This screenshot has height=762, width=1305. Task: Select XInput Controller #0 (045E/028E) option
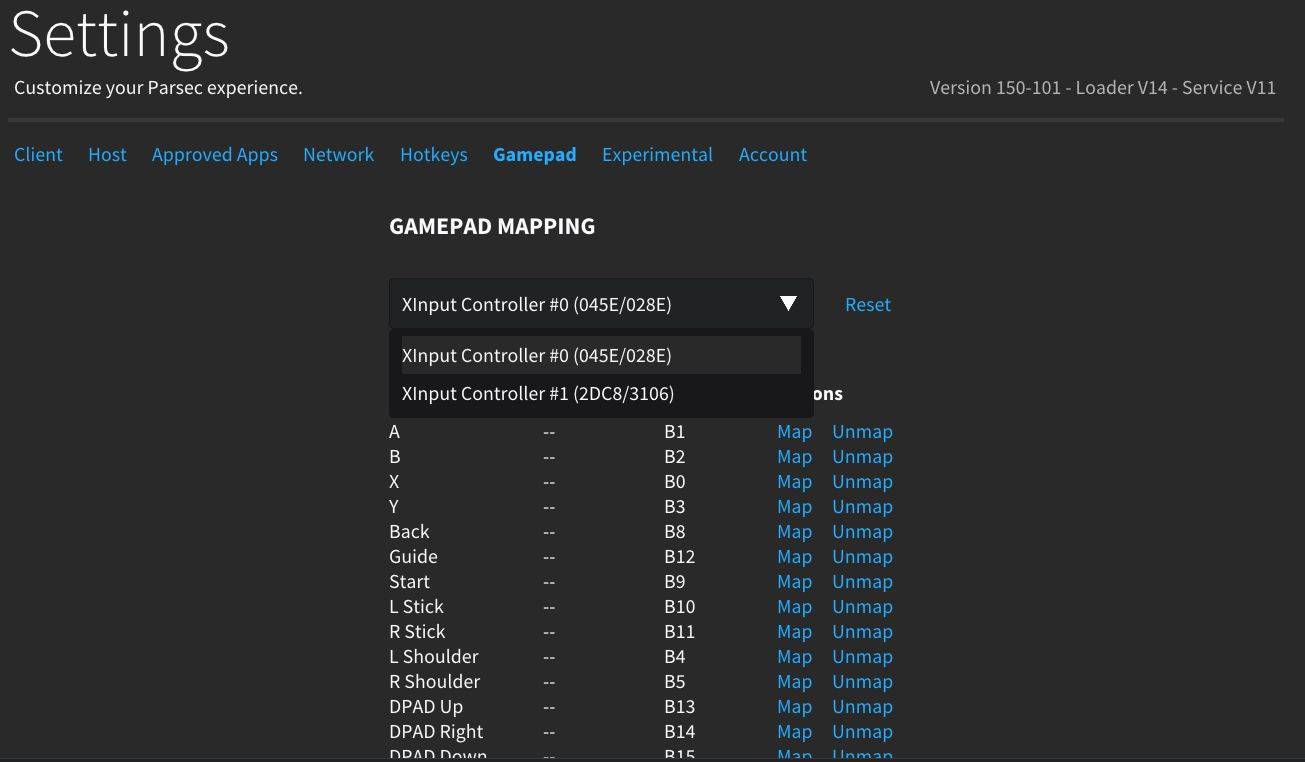(537, 356)
